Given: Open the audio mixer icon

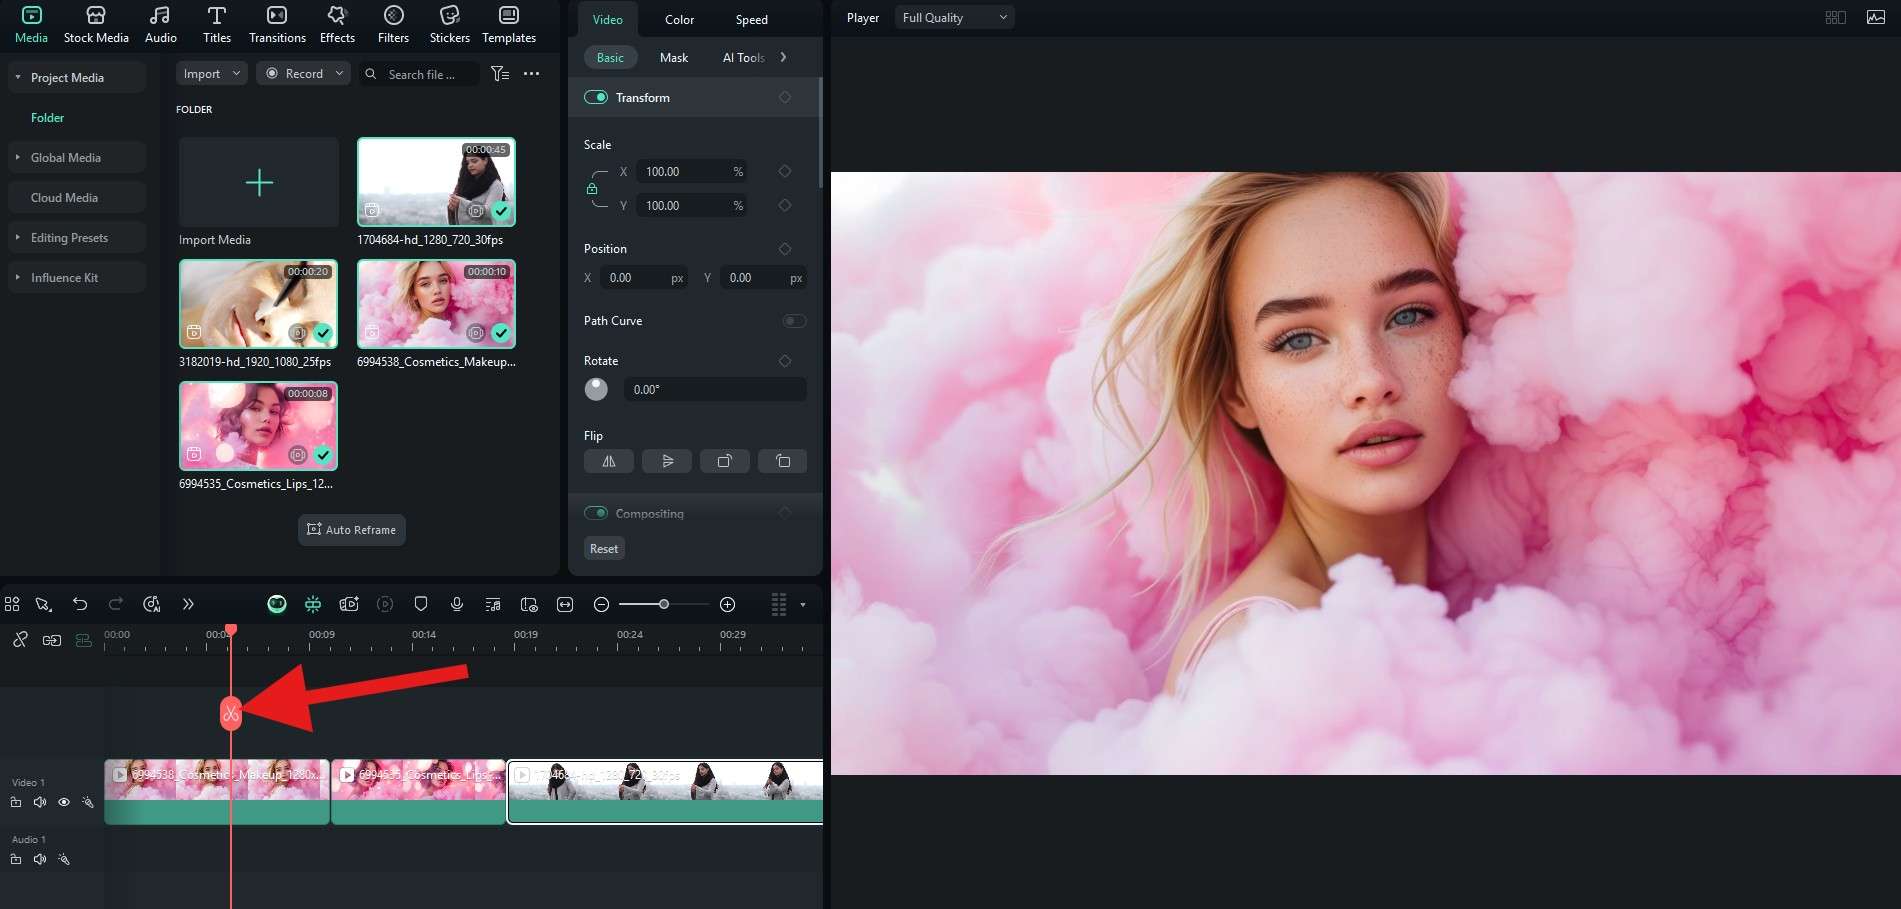Looking at the screenshot, I should pyautogui.click(x=493, y=604).
